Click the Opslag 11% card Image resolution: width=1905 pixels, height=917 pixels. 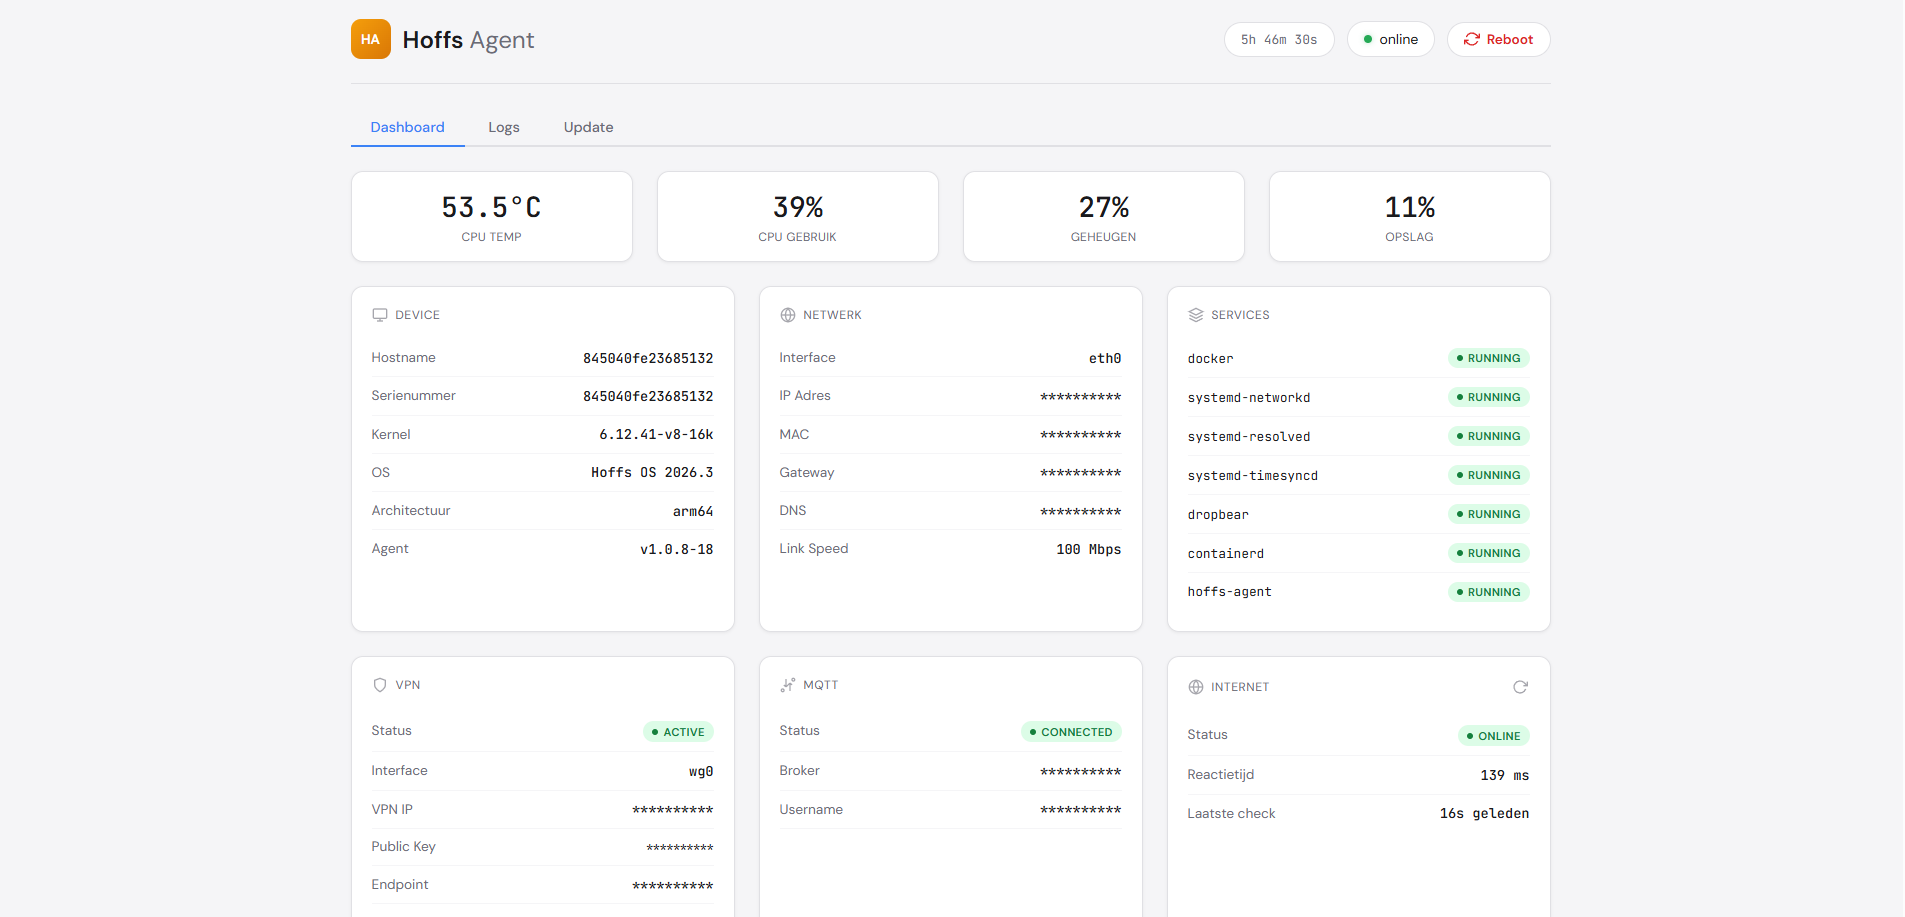click(x=1409, y=217)
